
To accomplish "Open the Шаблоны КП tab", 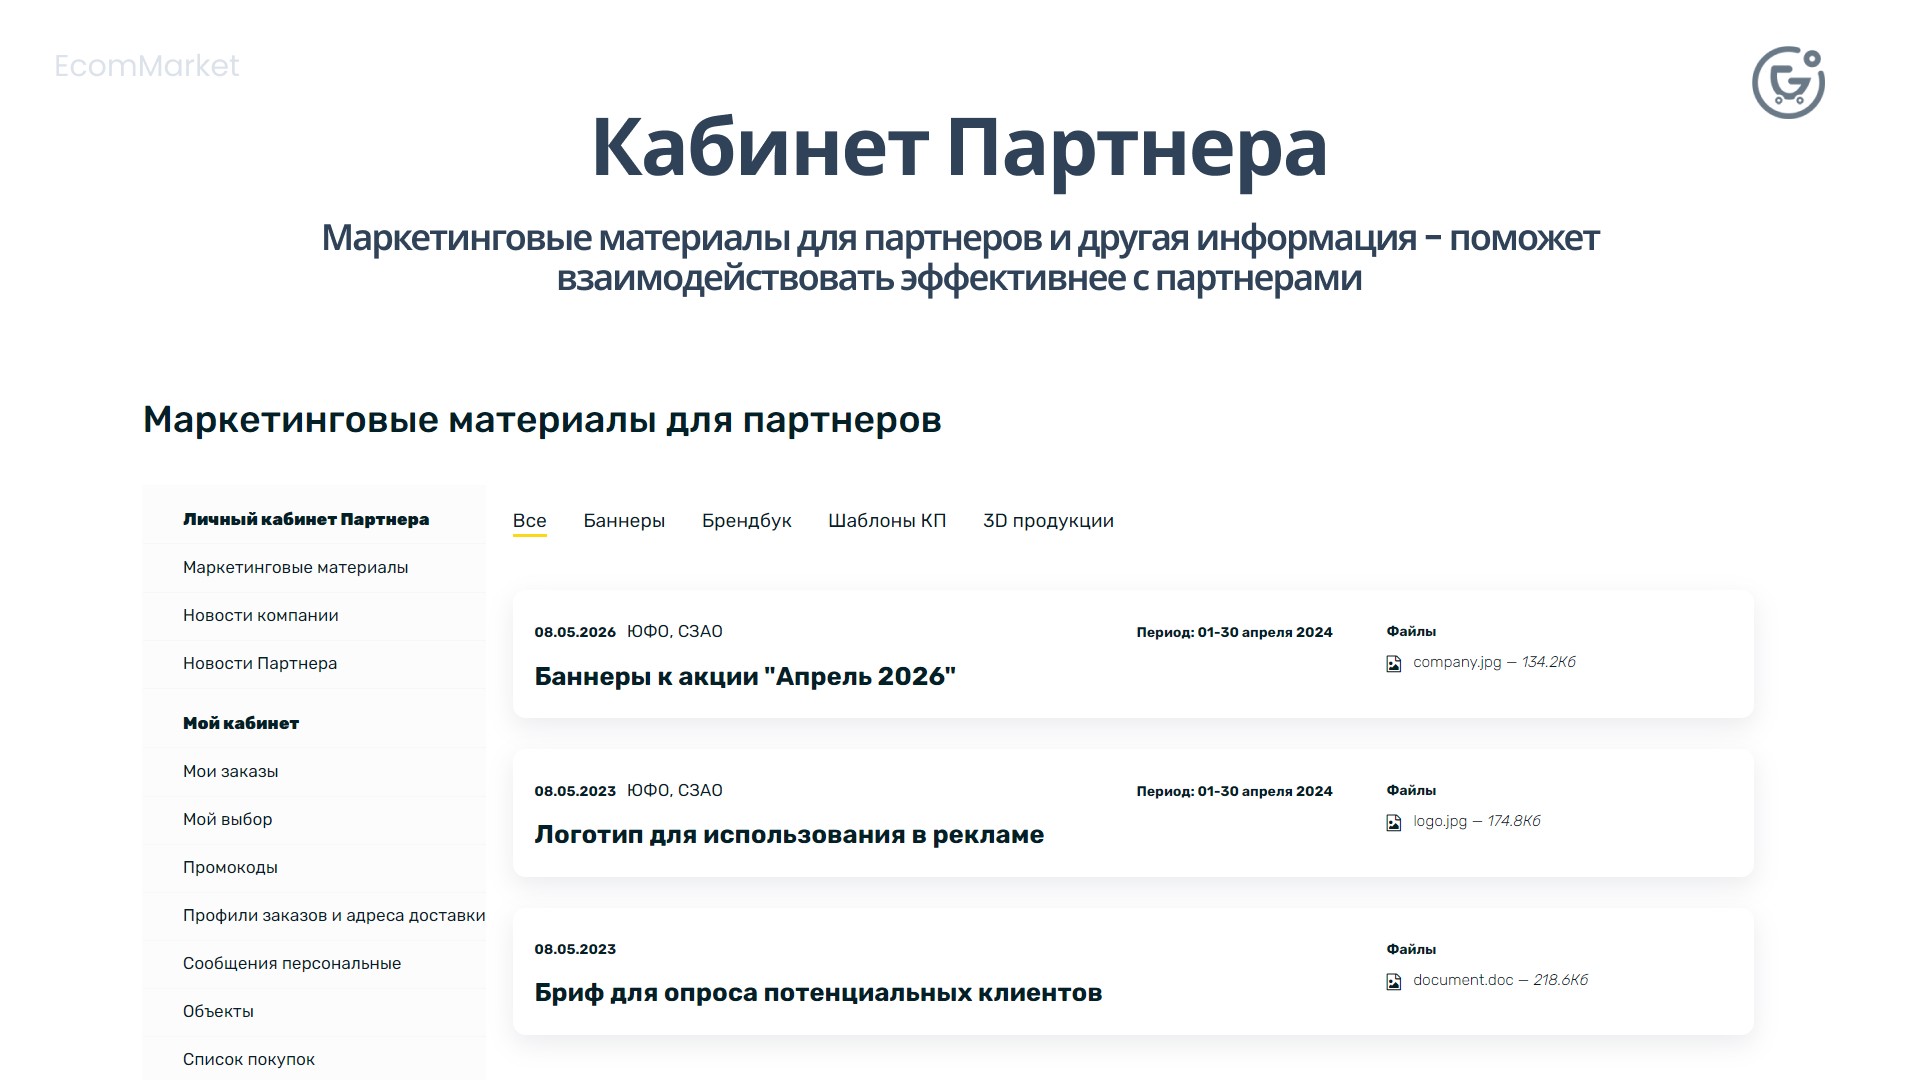I will click(x=888, y=520).
